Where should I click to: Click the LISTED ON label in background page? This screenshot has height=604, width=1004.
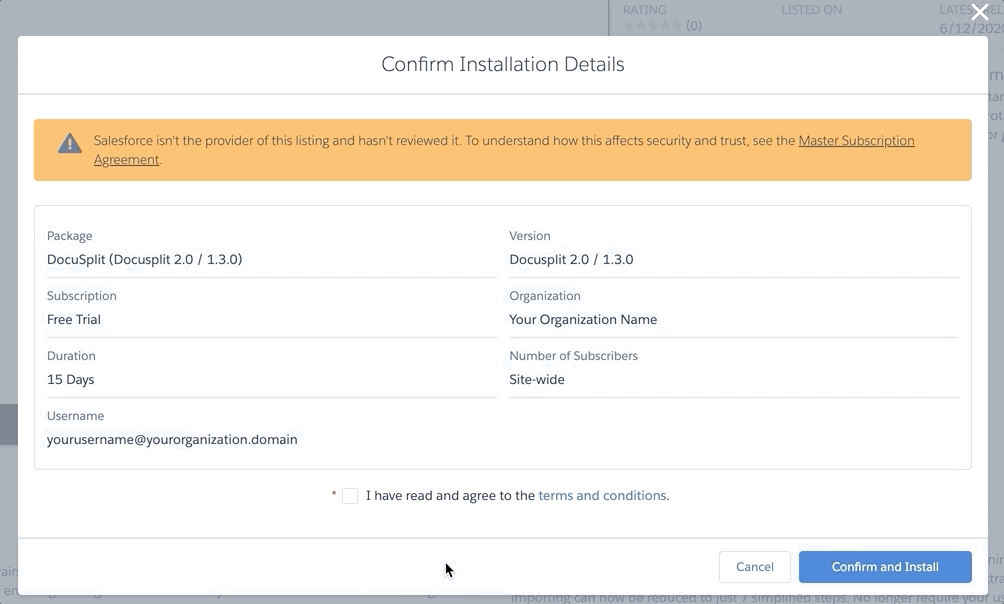[811, 10]
